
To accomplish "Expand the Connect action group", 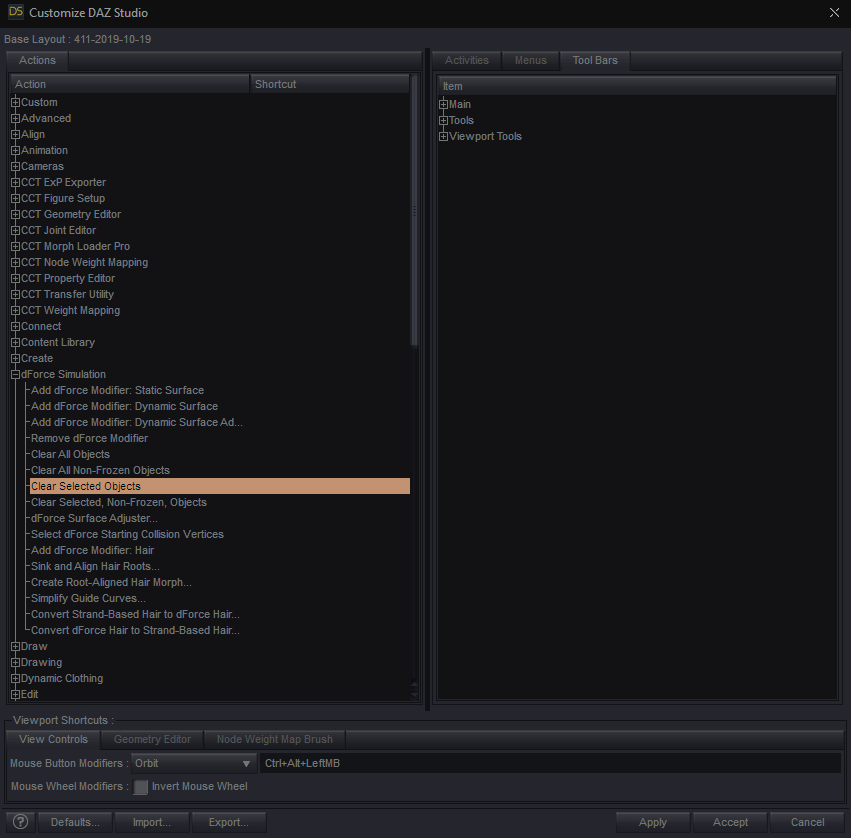I will [16, 326].
